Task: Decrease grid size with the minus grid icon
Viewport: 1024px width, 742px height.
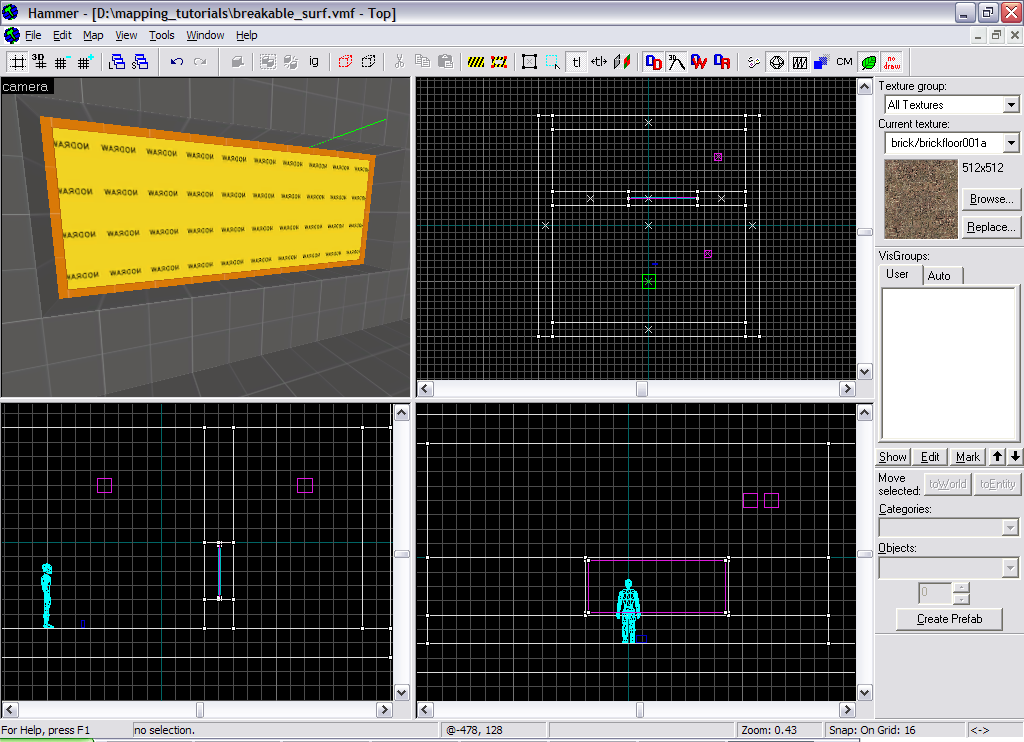Action: (x=62, y=62)
